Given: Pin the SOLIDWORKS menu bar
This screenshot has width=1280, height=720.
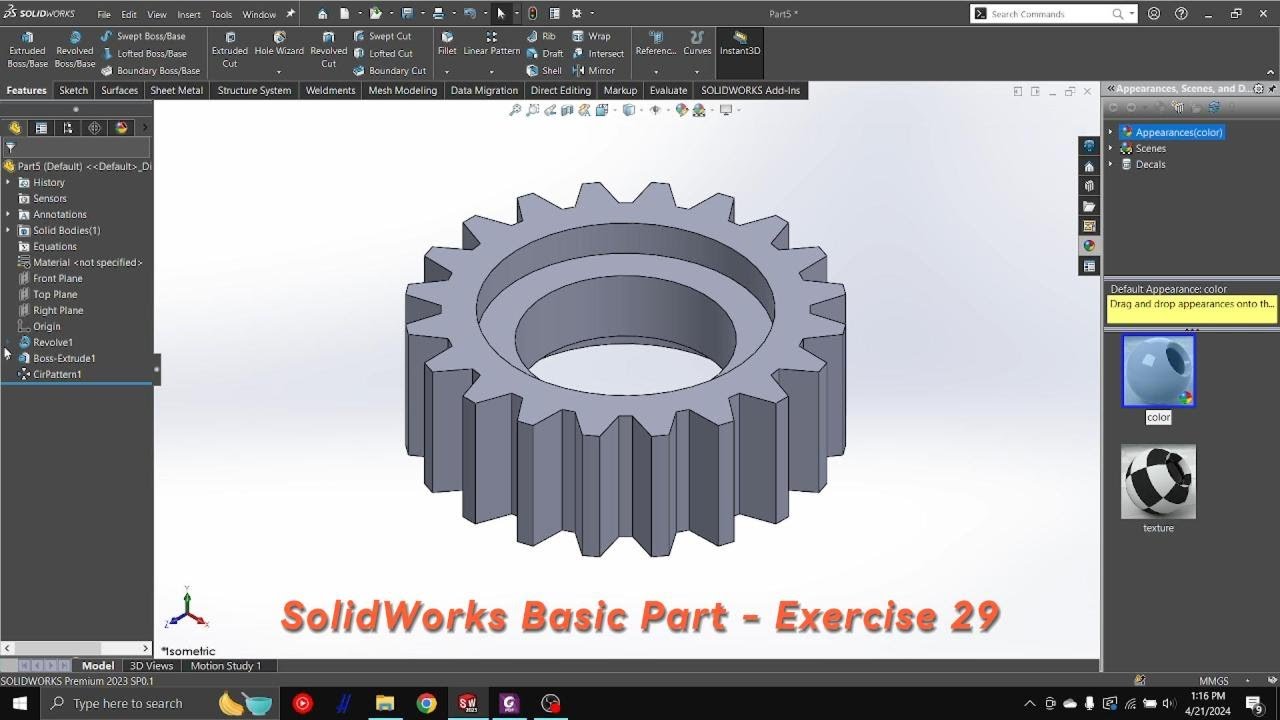Looking at the screenshot, I should tap(290, 14).
